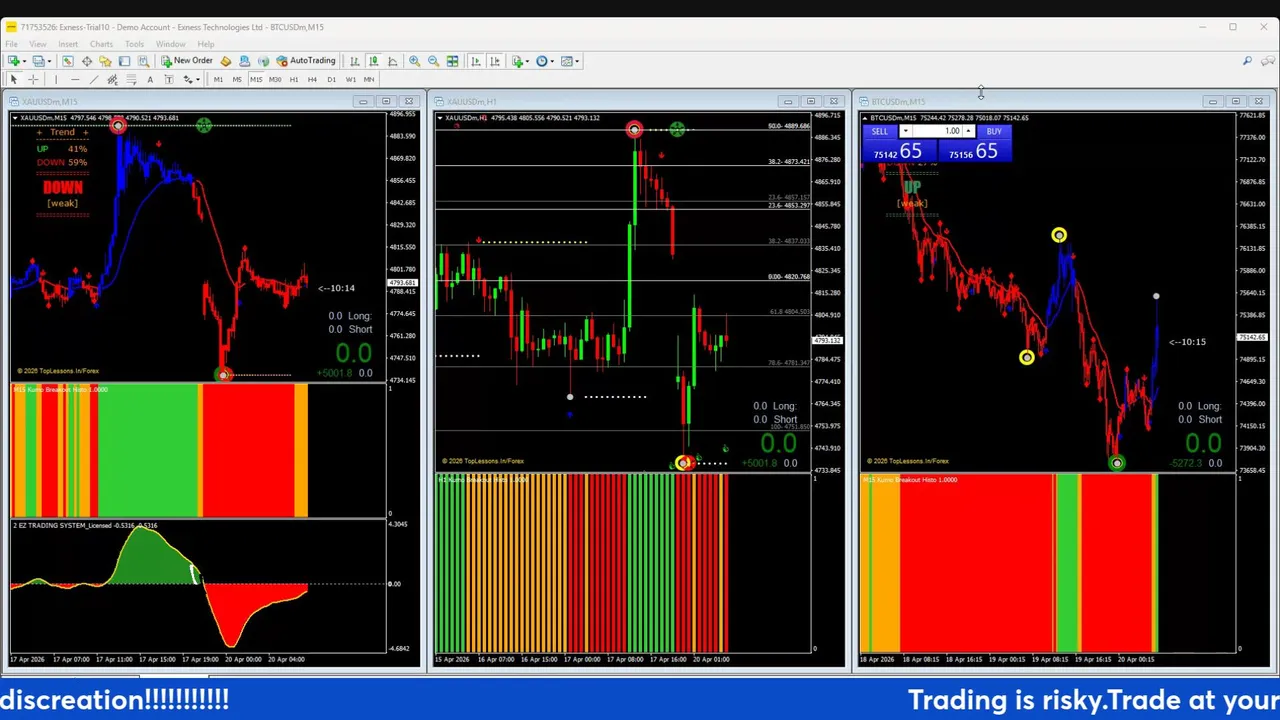Open MetaEditor (yellow book icon)
This screenshot has width=1280, height=720.
[225, 61]
